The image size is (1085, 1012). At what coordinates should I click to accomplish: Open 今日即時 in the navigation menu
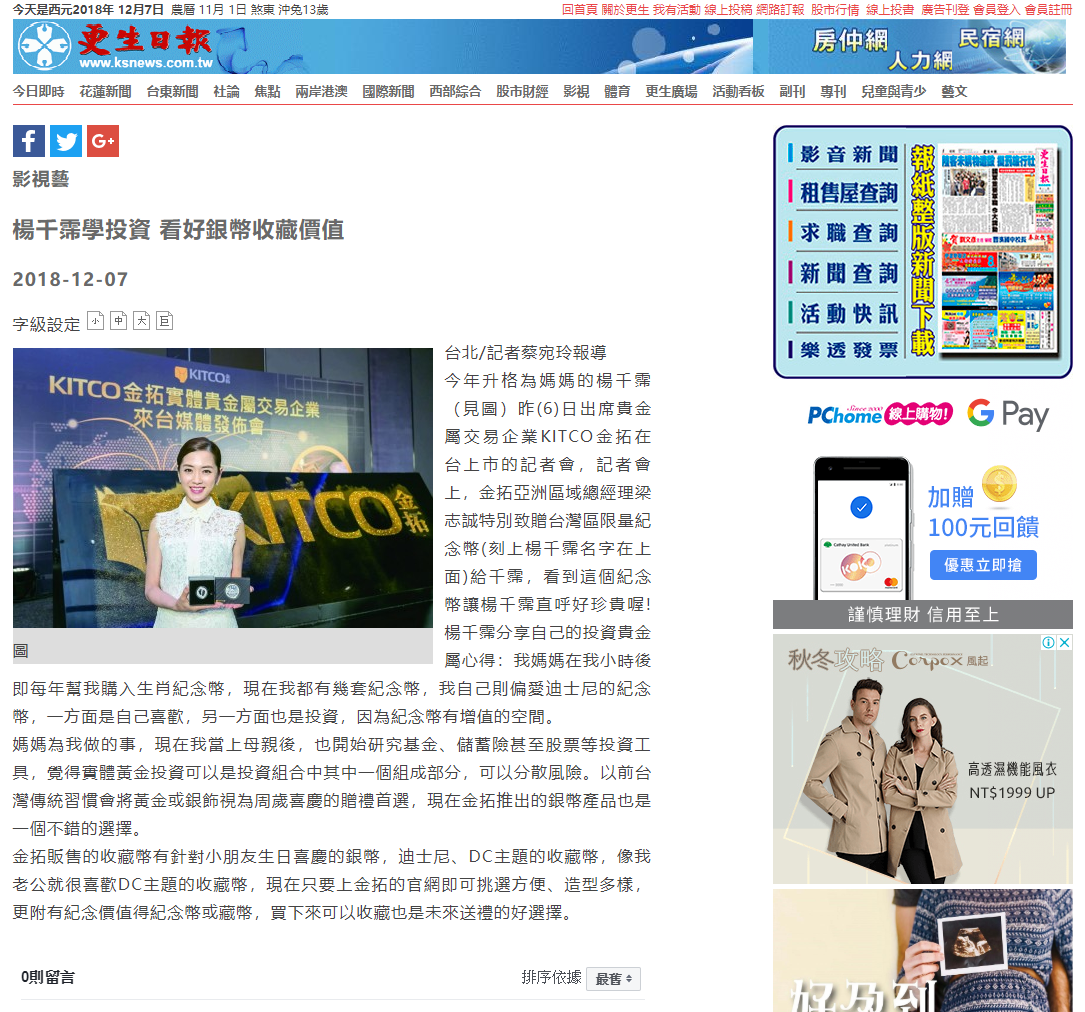[x=38, y=91]
